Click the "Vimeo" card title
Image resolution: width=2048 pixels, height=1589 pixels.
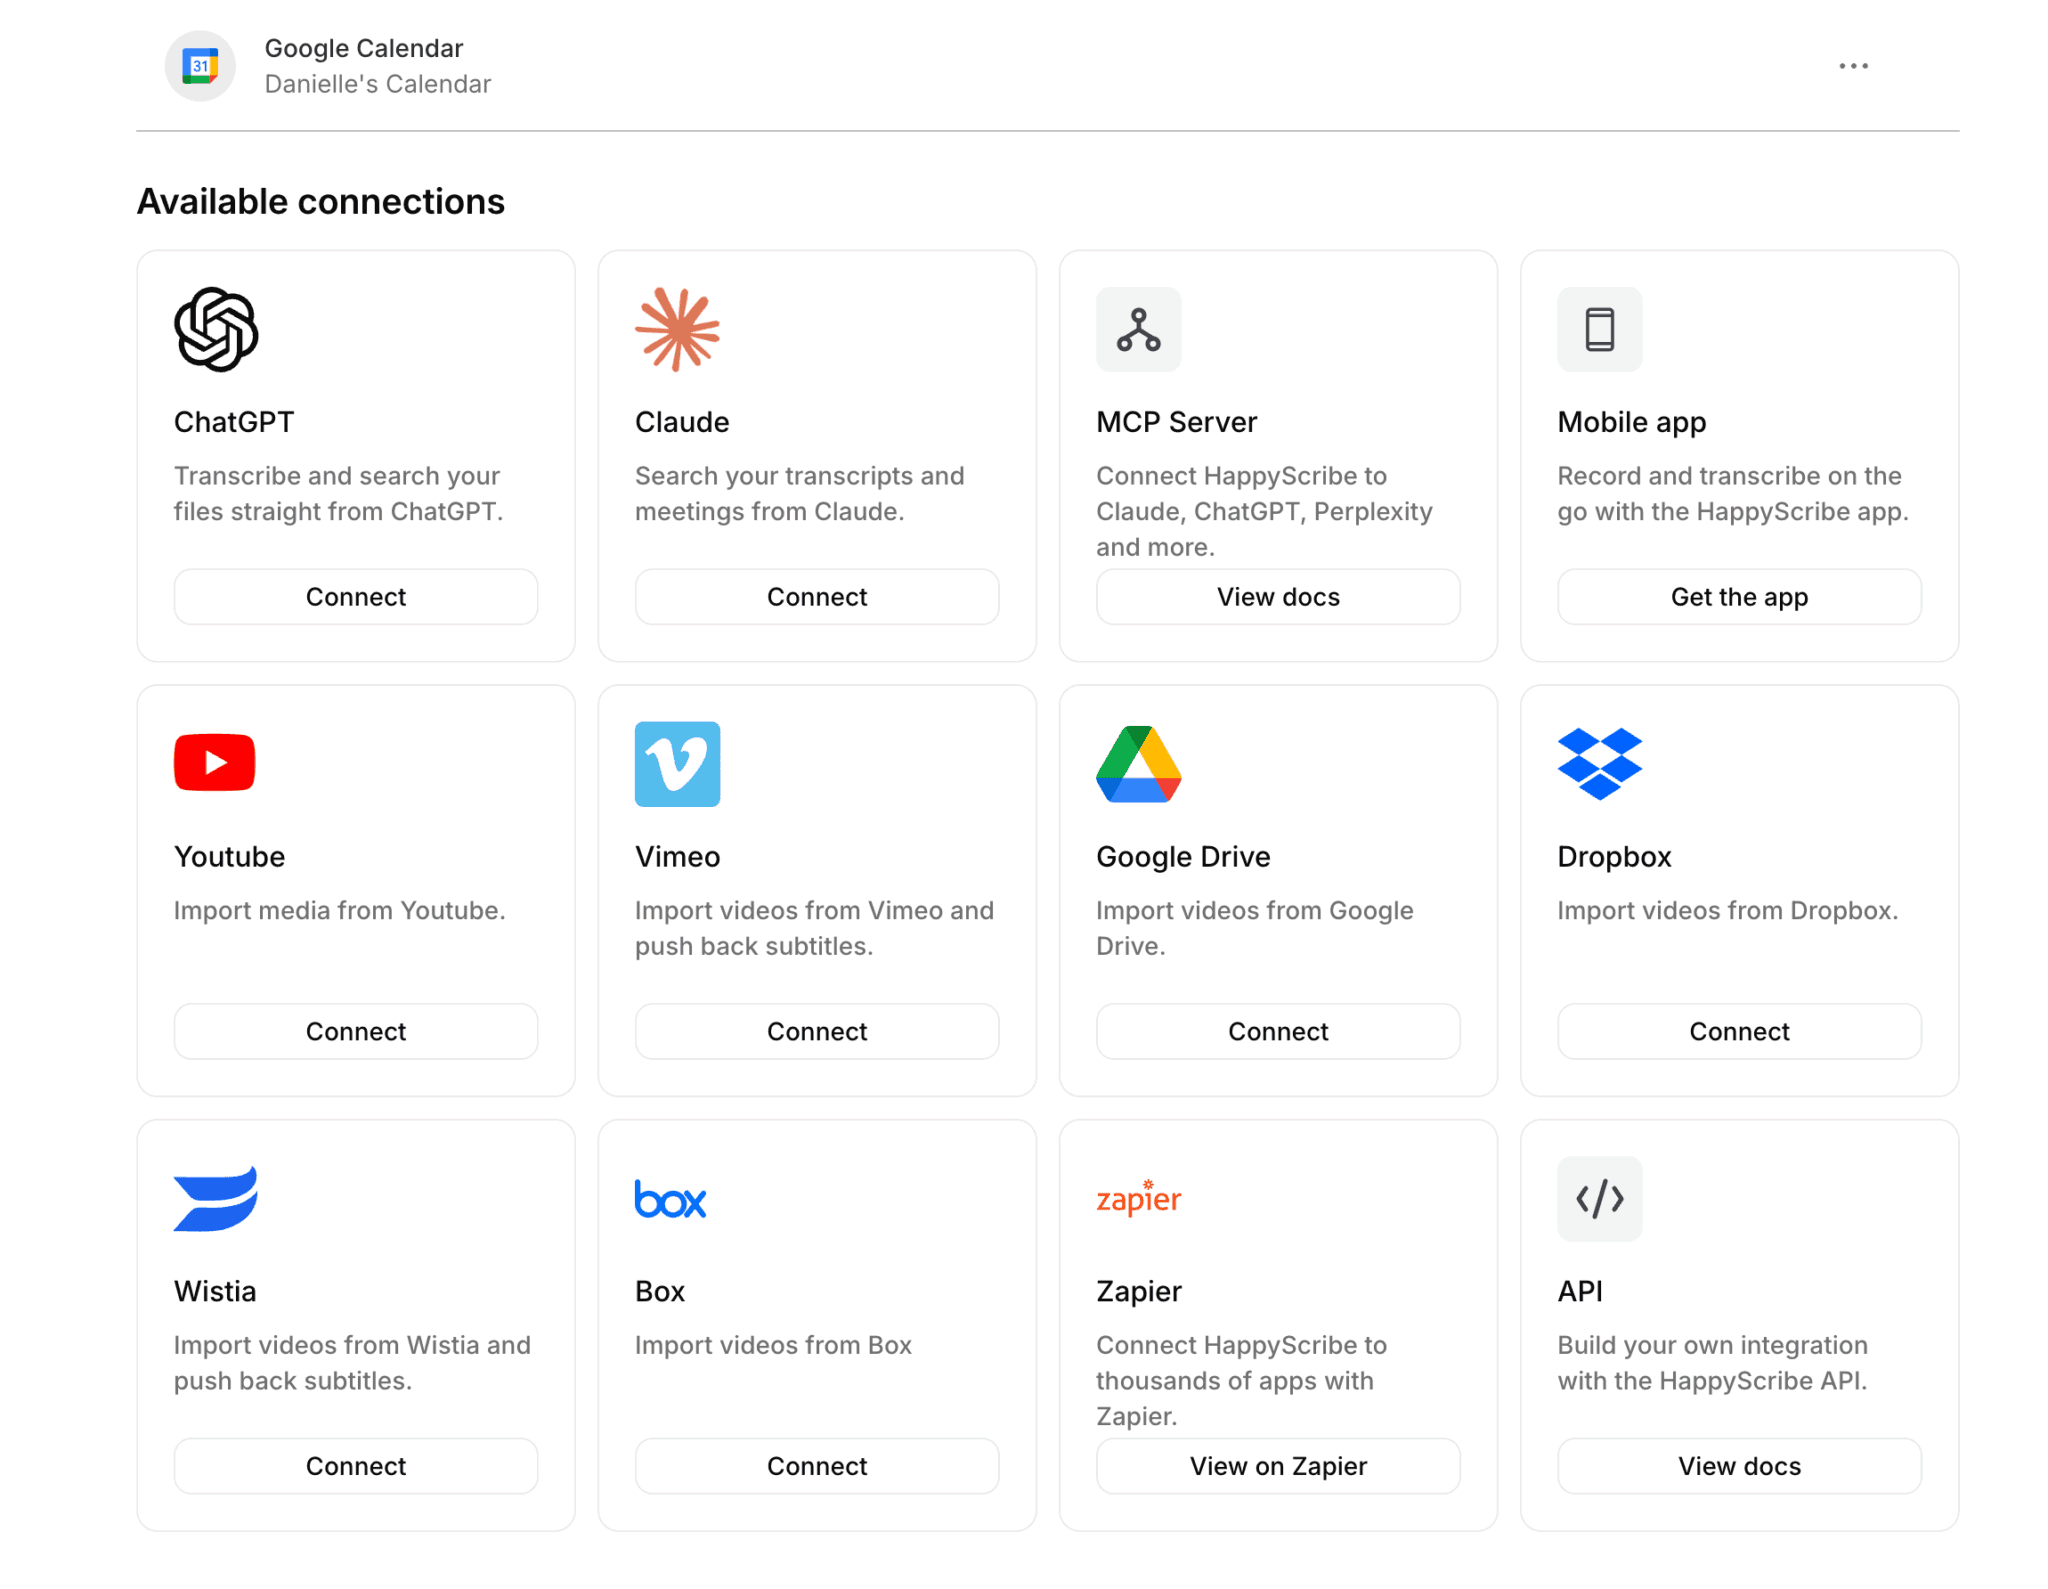click(x=678, y=857)
